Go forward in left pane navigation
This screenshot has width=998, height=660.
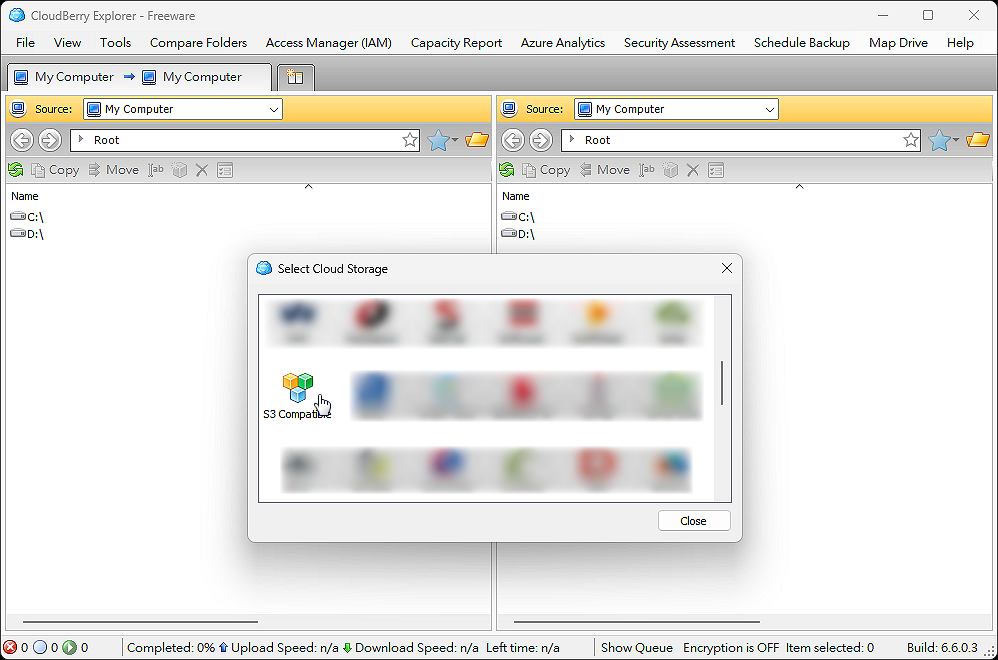pos(50,140)
